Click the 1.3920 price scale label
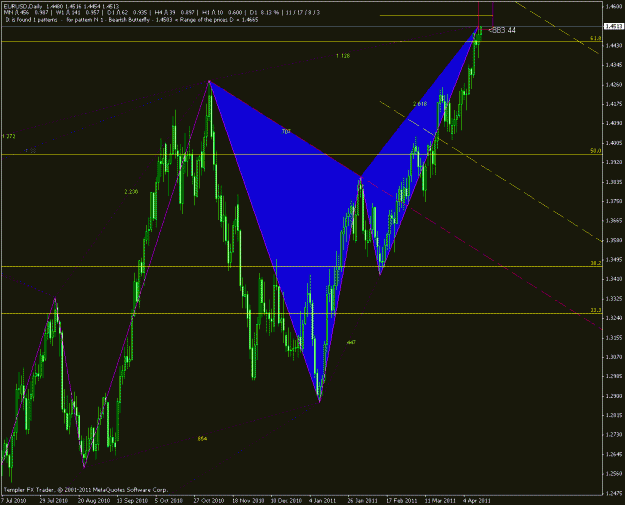The width and height of the screenshot is (625, 505). (x=614, y=162)
